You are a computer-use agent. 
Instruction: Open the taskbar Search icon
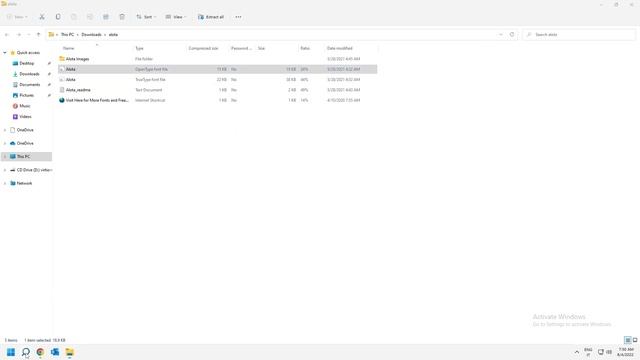26,352
